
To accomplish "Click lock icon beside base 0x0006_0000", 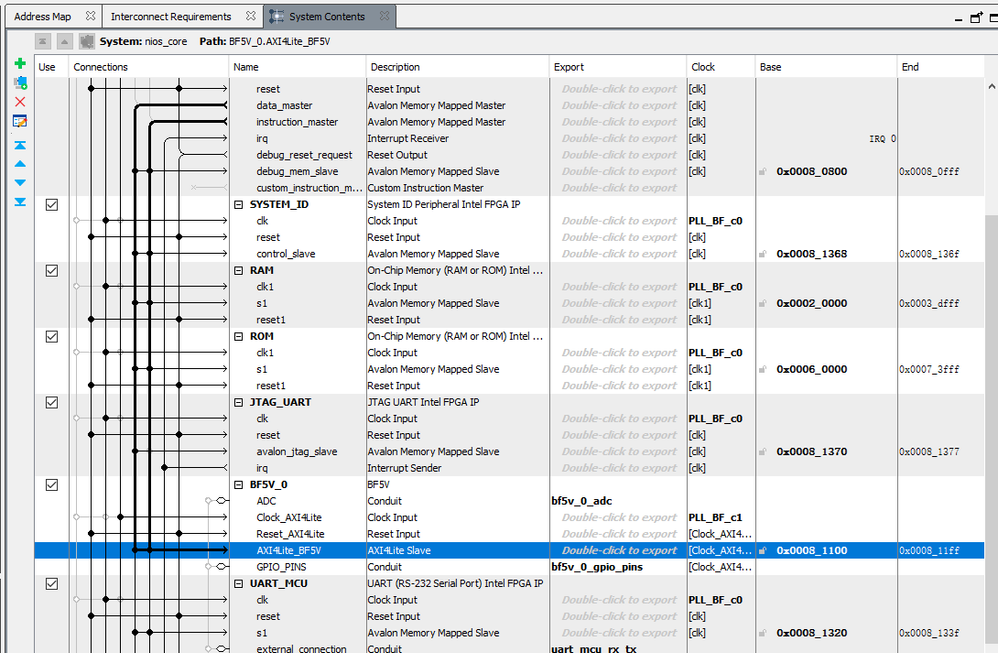I will pyautogui.click(x=763, y=369).
